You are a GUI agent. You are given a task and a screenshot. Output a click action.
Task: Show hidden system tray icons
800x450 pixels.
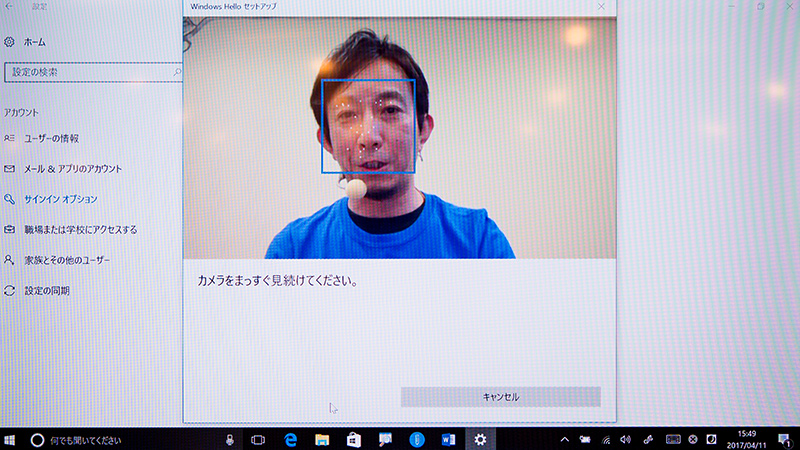point(564,440)
